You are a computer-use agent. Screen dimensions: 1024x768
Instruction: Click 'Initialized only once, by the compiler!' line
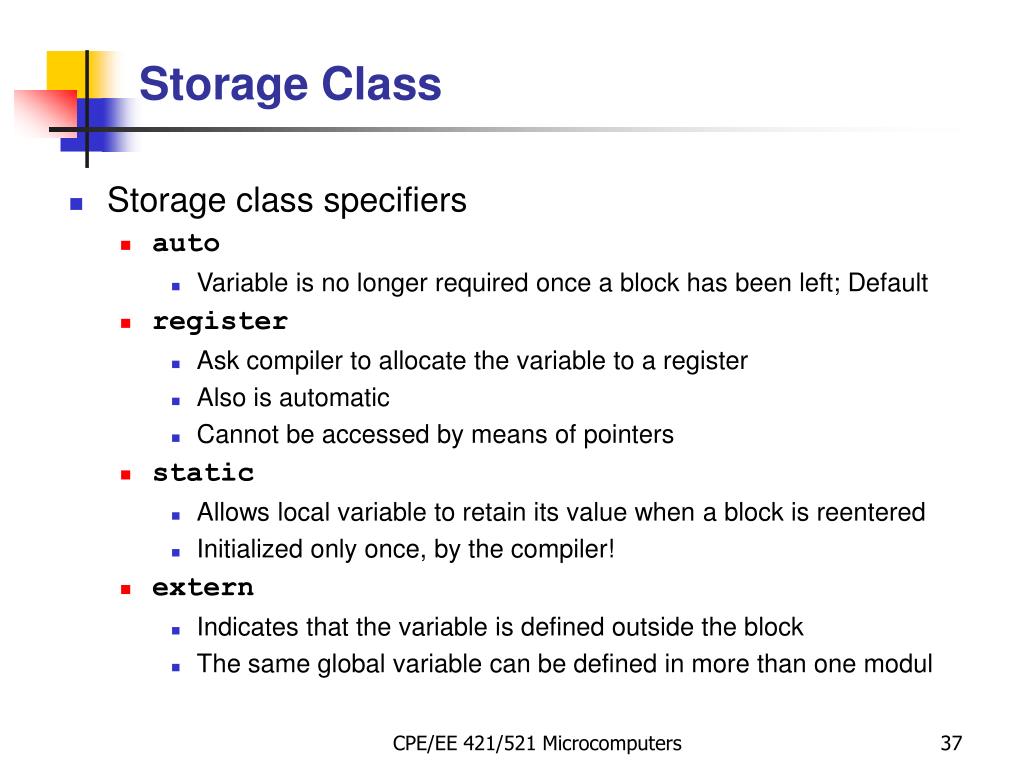coord(406,550)
